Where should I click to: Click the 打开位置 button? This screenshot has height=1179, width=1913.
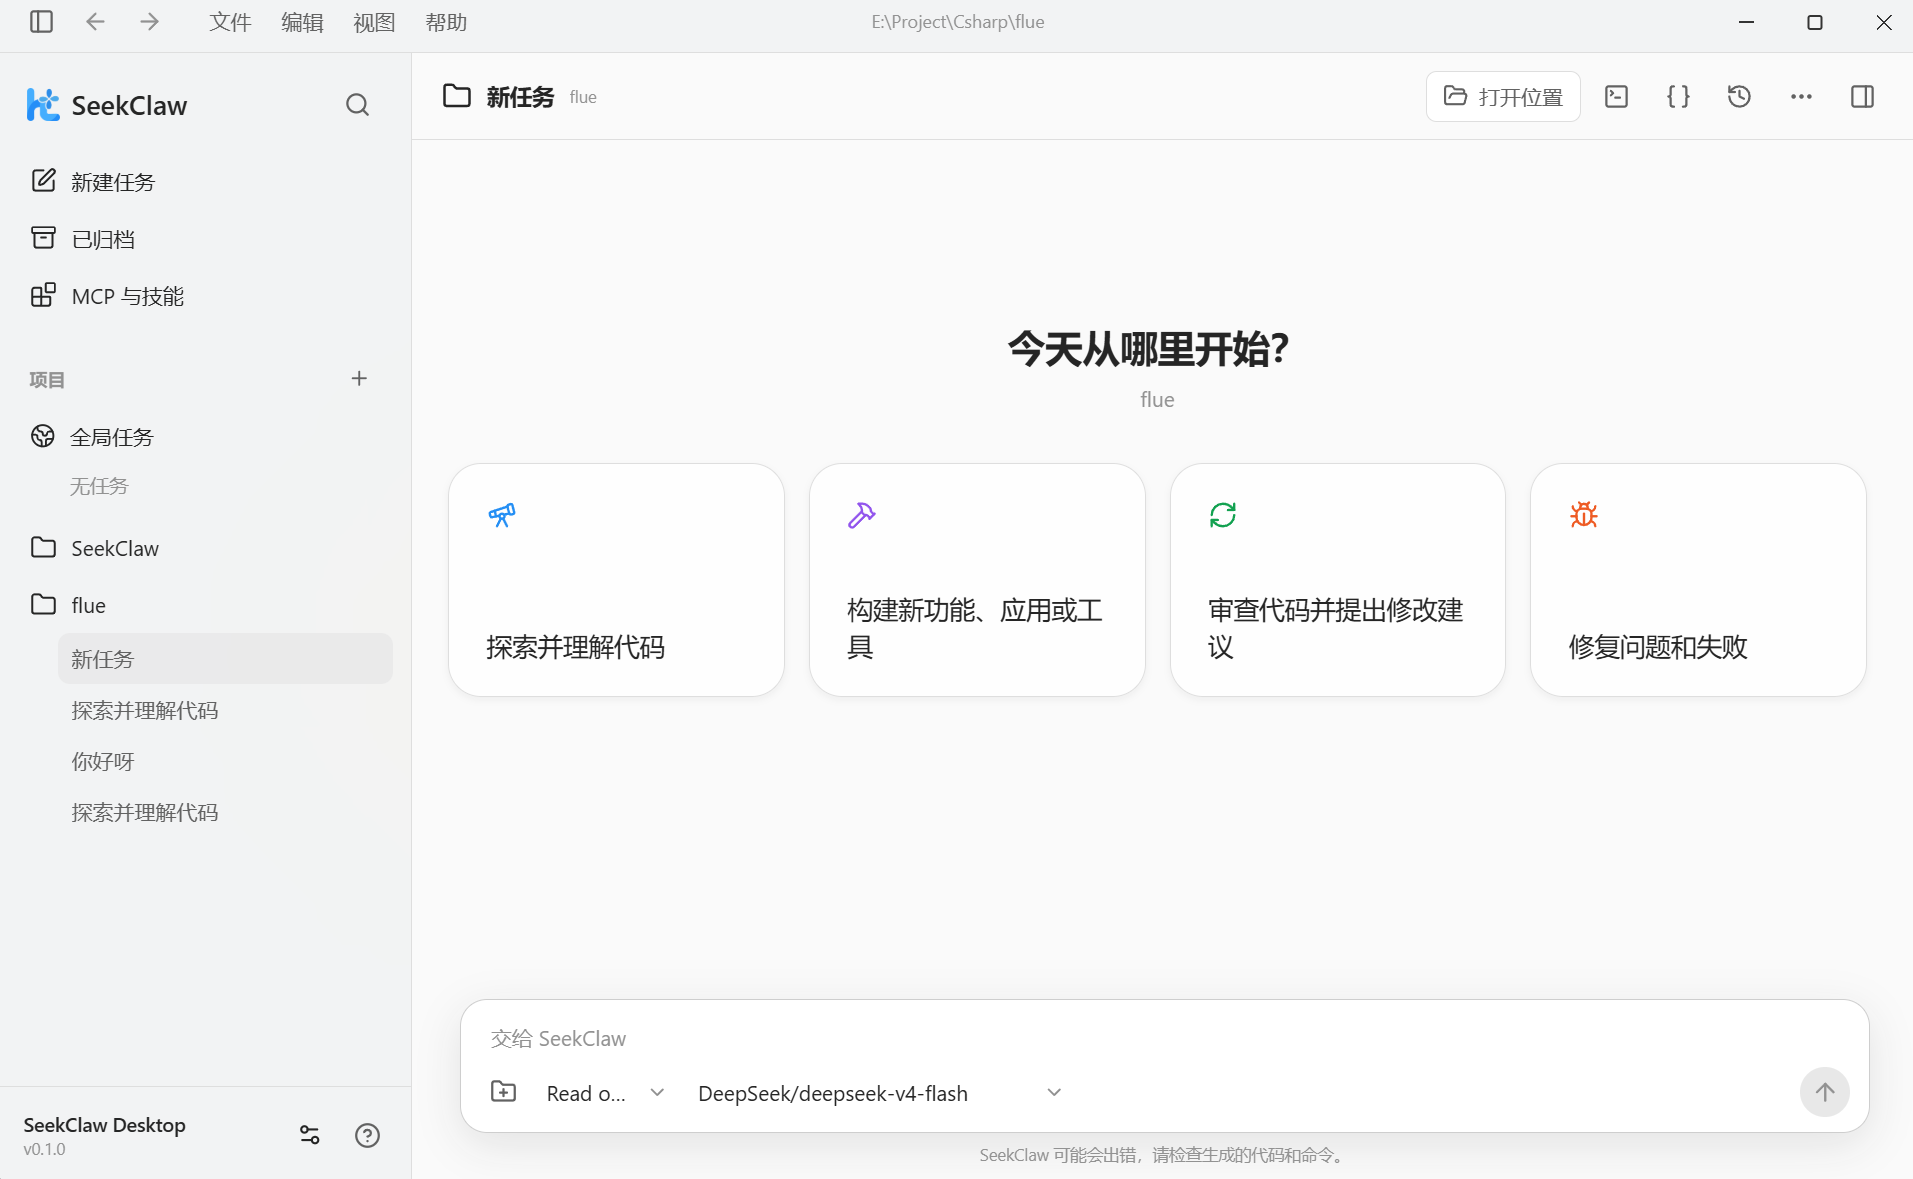click(1503, 97)
